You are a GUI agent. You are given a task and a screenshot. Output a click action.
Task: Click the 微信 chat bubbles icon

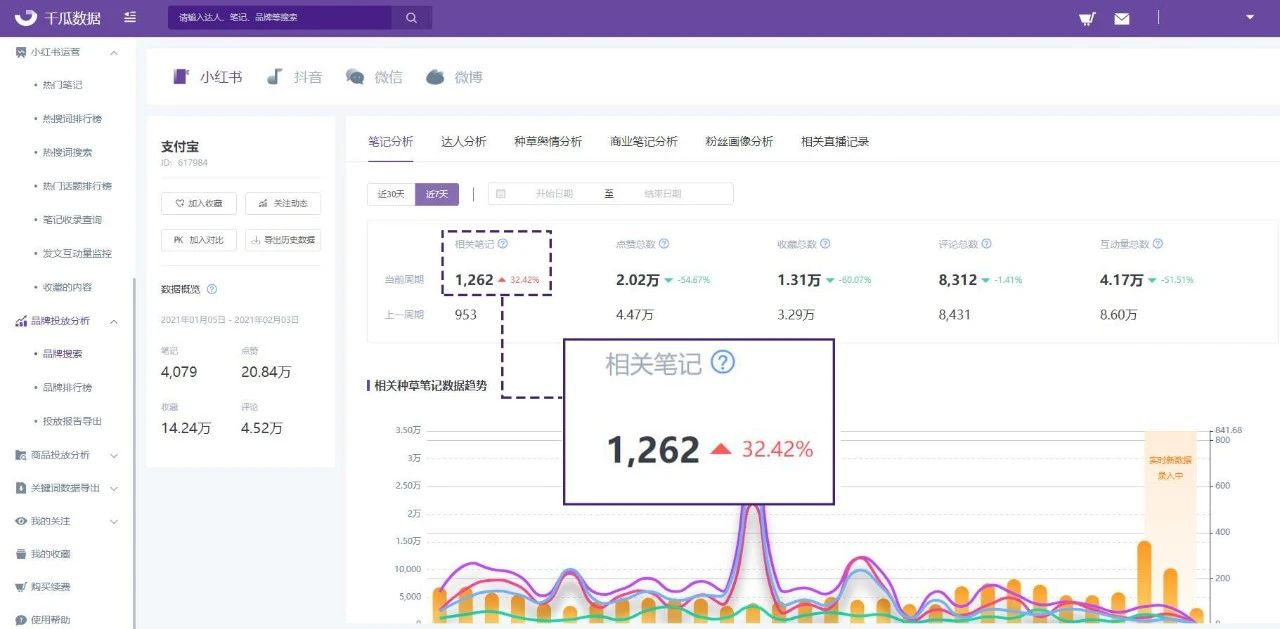click(x=355, y=77)
